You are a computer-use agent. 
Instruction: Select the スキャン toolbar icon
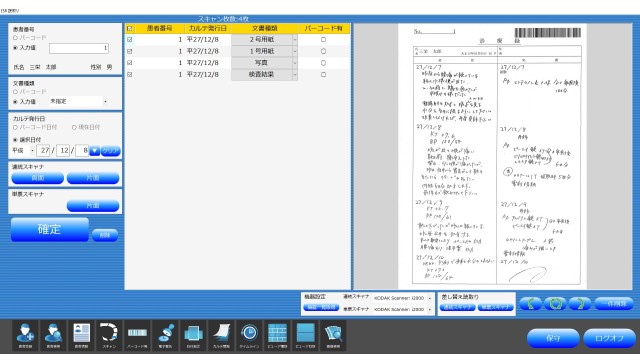[109, 336]
